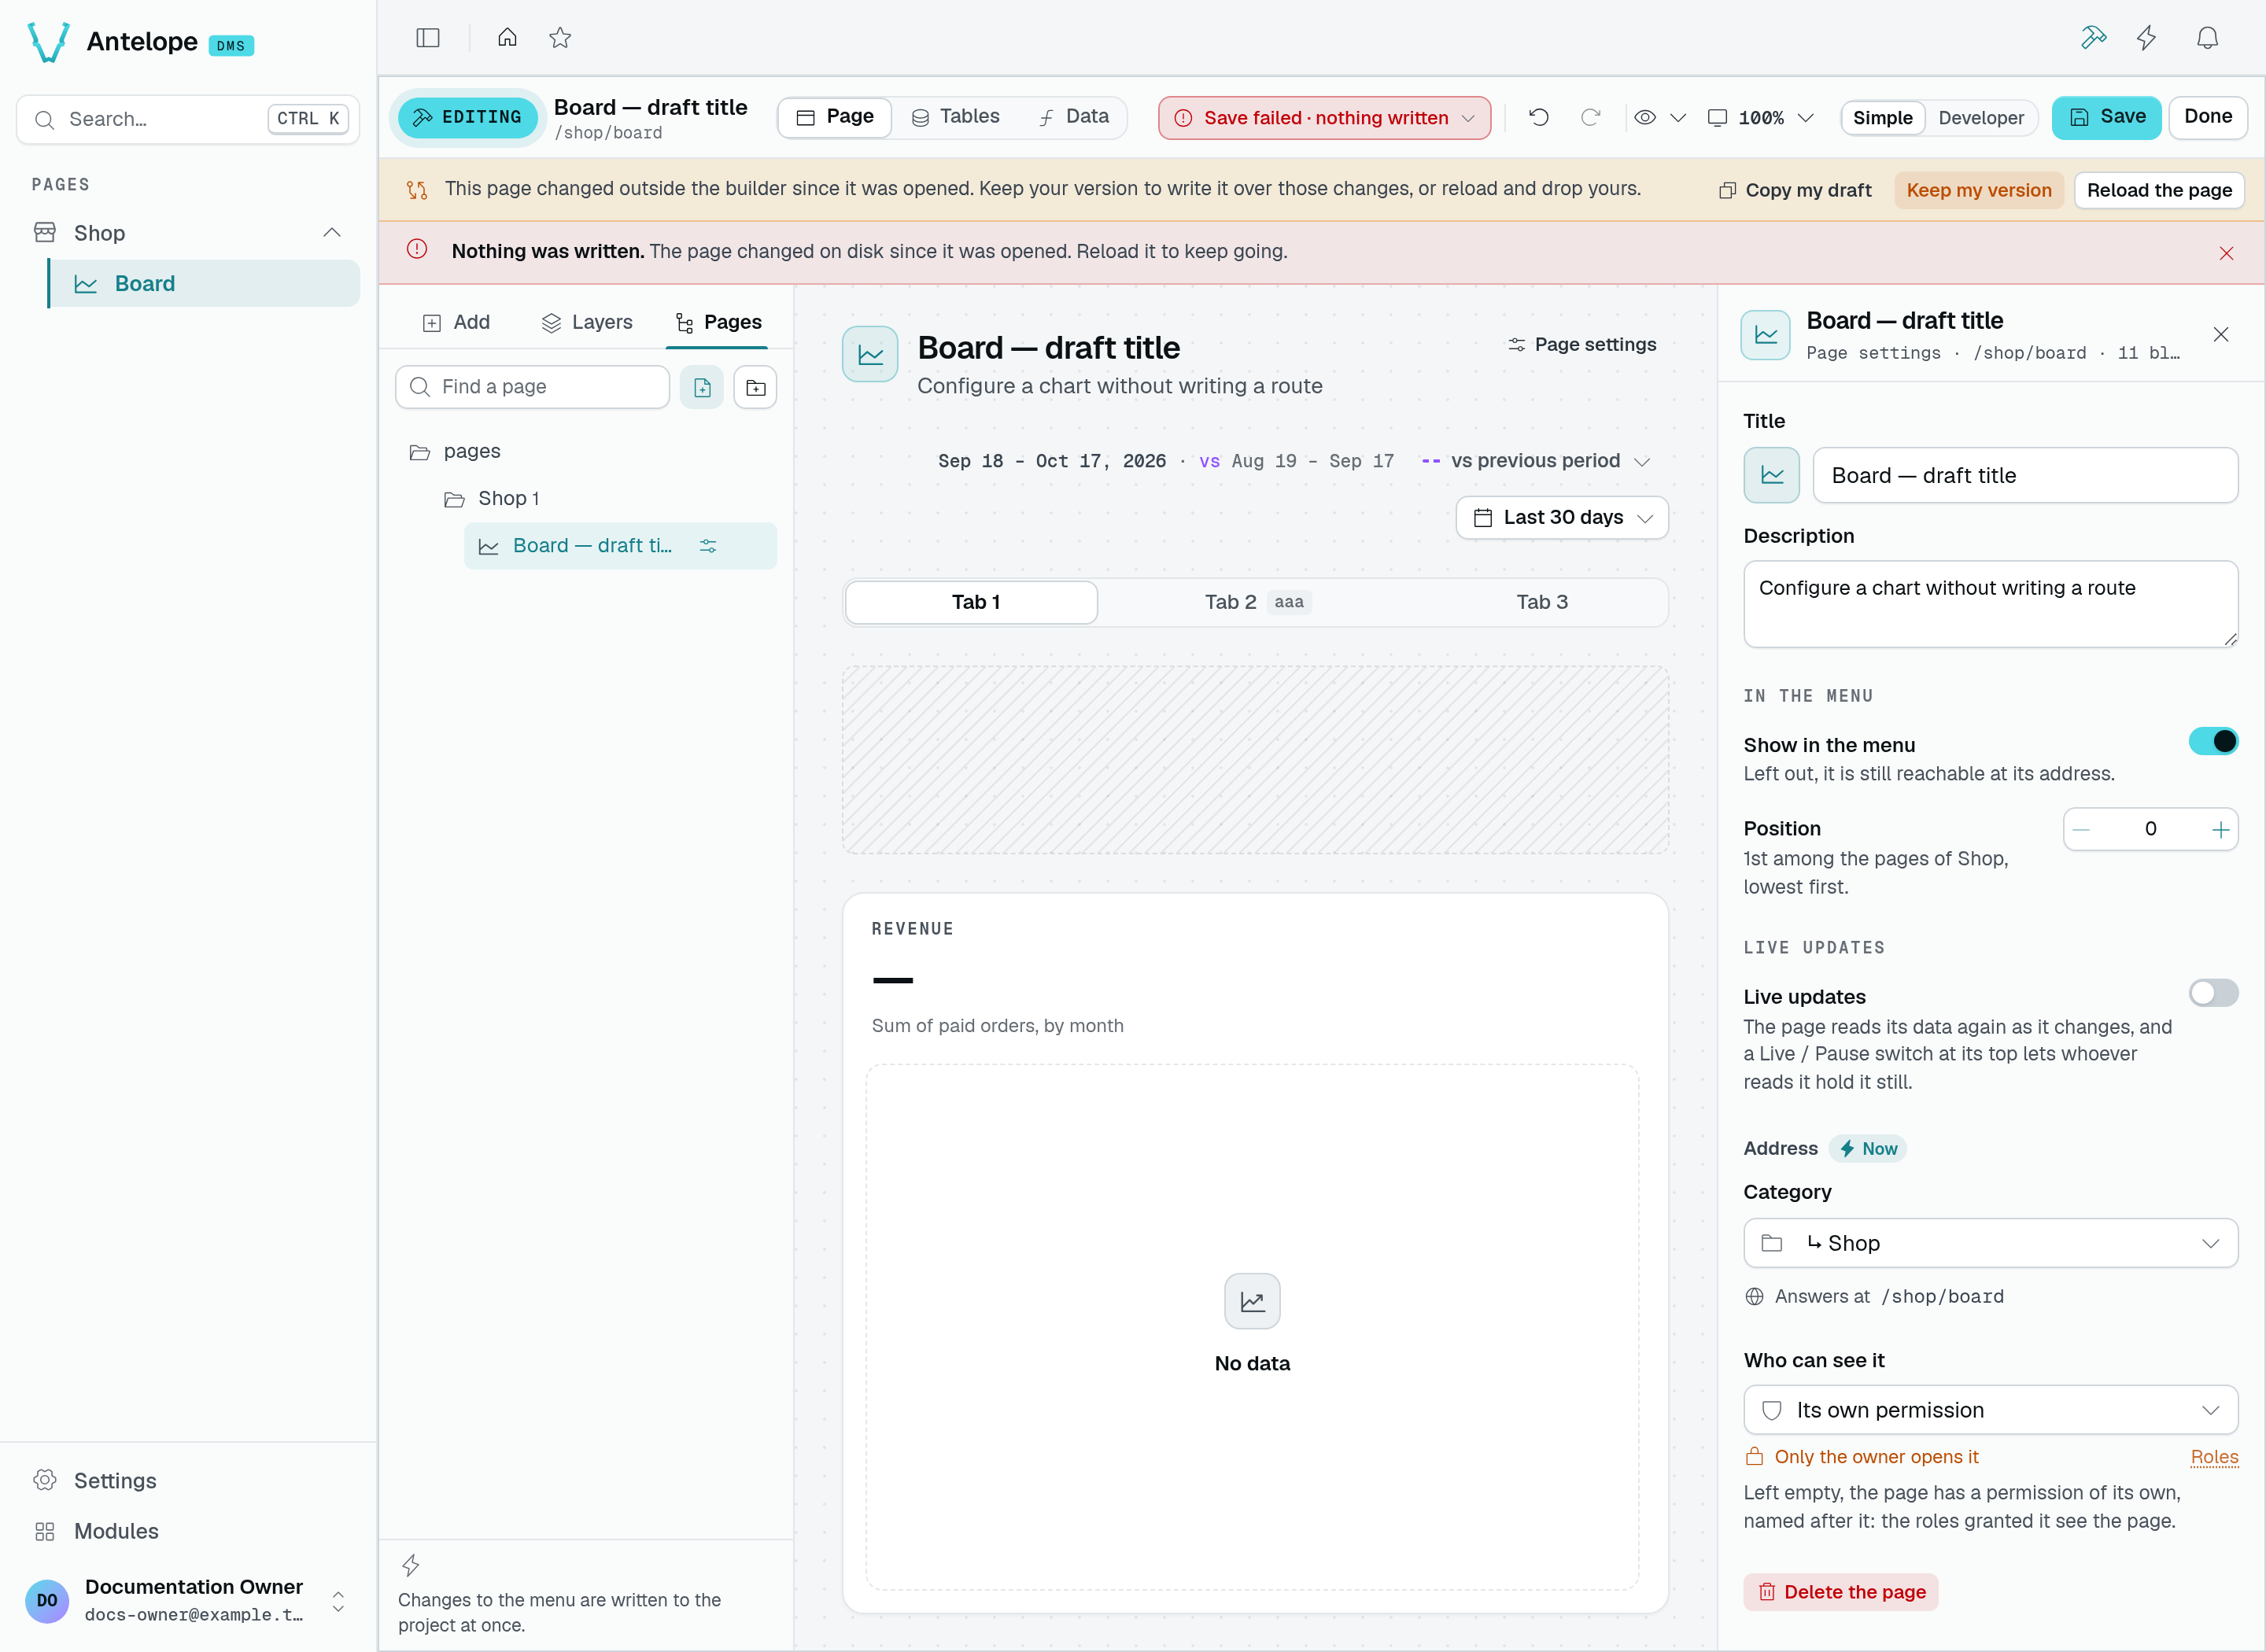Open the vs previous period dropdown
Image resolution: width=2266 pixels, height=1652 pixels.
point(1535,461)
